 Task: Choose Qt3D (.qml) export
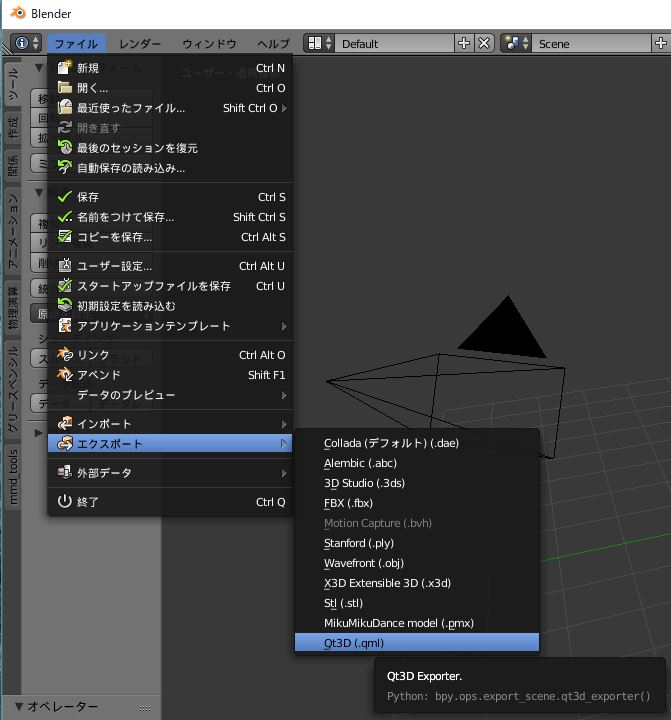pyautogui.click(x=417, y=642)
